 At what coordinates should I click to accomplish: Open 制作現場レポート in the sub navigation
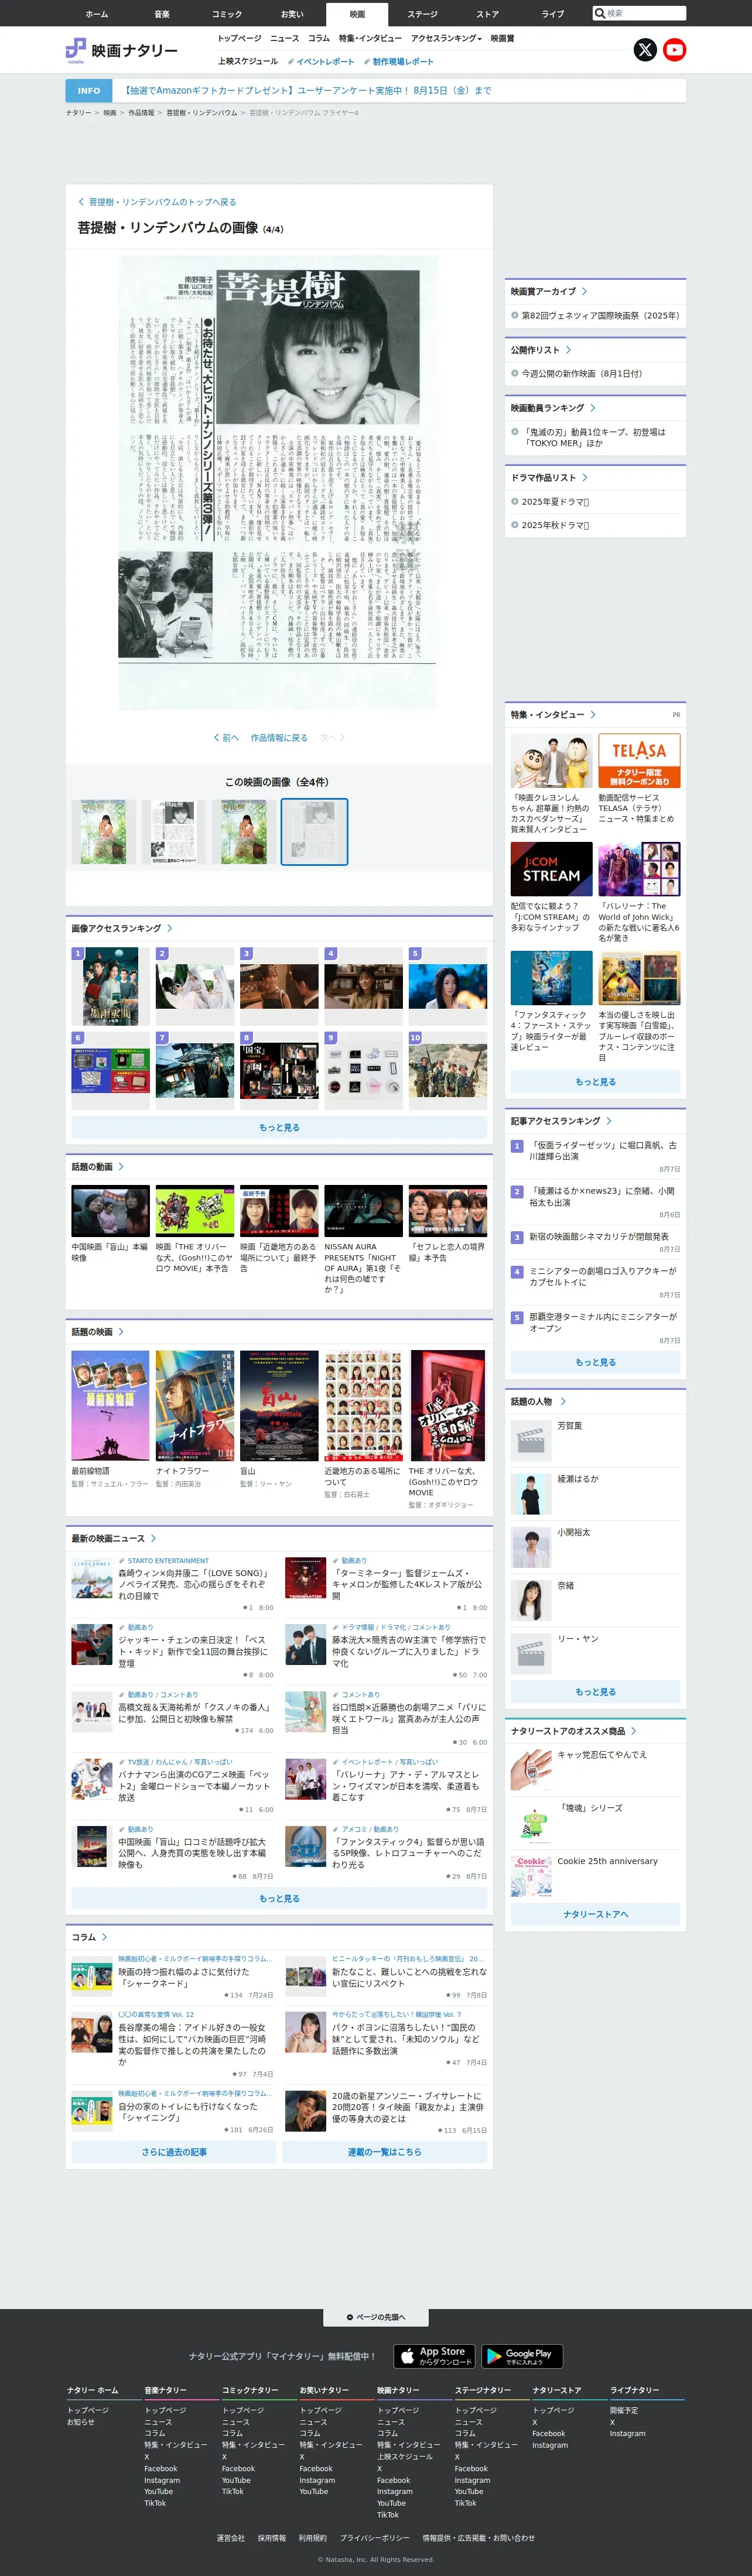(399, 61)
